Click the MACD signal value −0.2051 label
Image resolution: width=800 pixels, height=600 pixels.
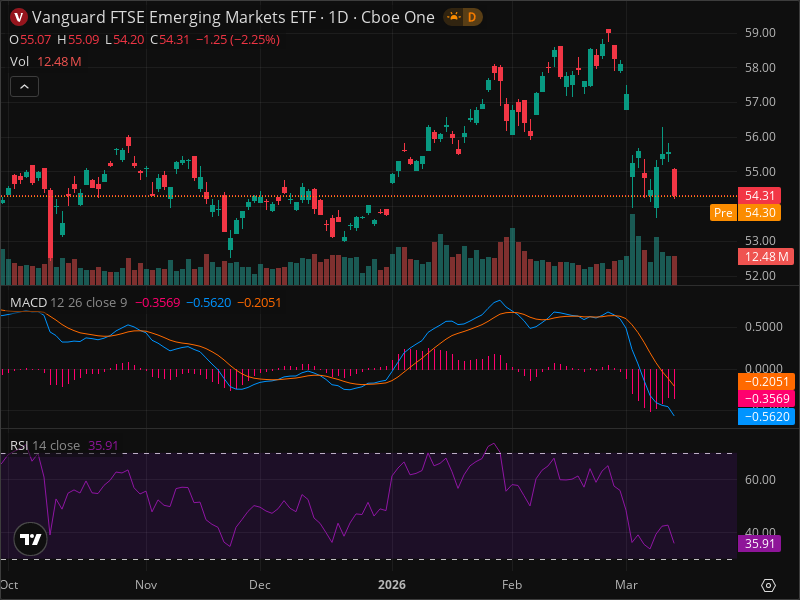click(766, 382)
